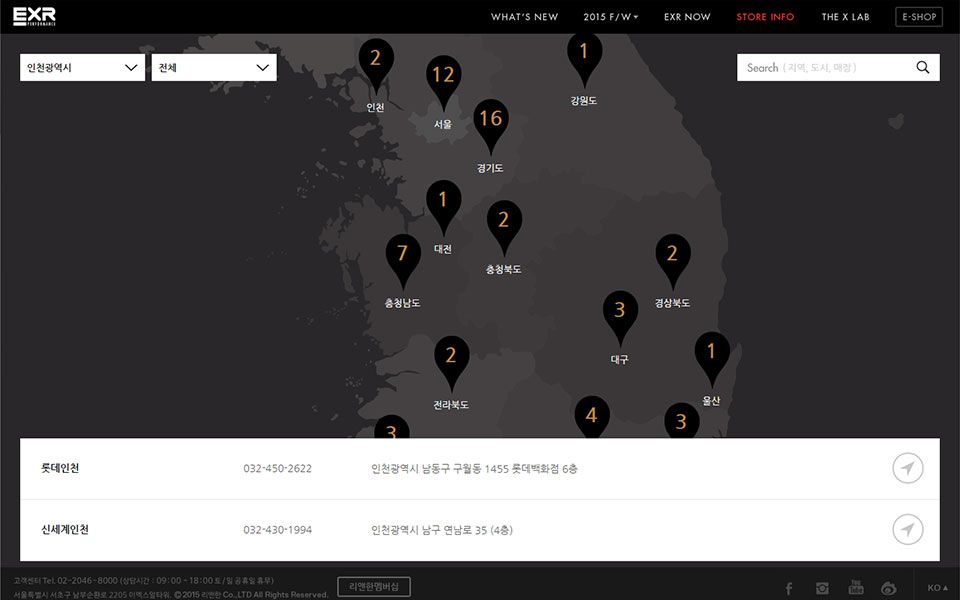Screen dimensions: 960x600
Task: Click the EXR logo in the header
Action: (34, 16)
